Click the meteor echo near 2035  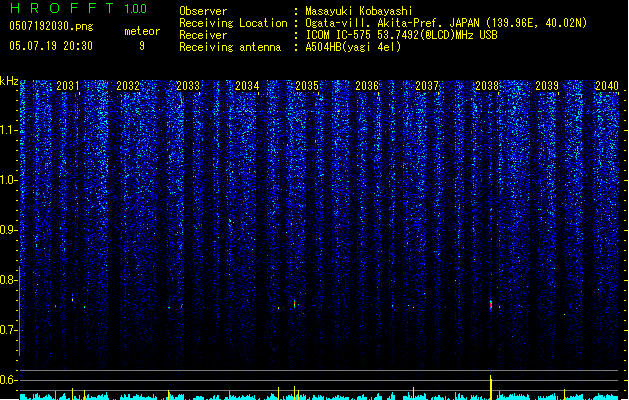click(294, 303)
